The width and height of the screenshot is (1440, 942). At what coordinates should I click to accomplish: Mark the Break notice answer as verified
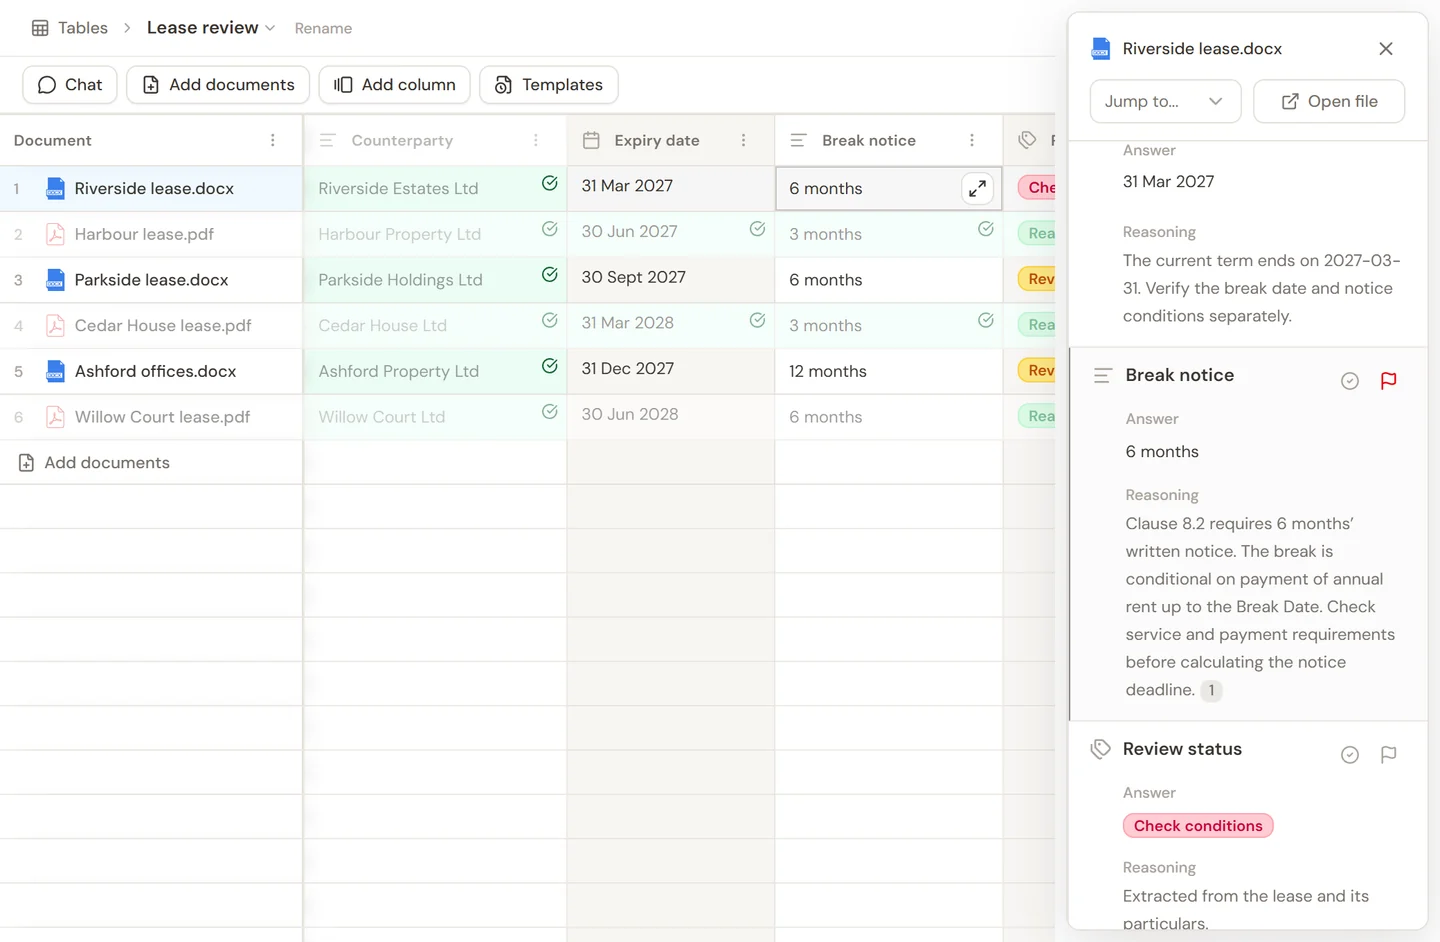click(x=1350, y=381)
